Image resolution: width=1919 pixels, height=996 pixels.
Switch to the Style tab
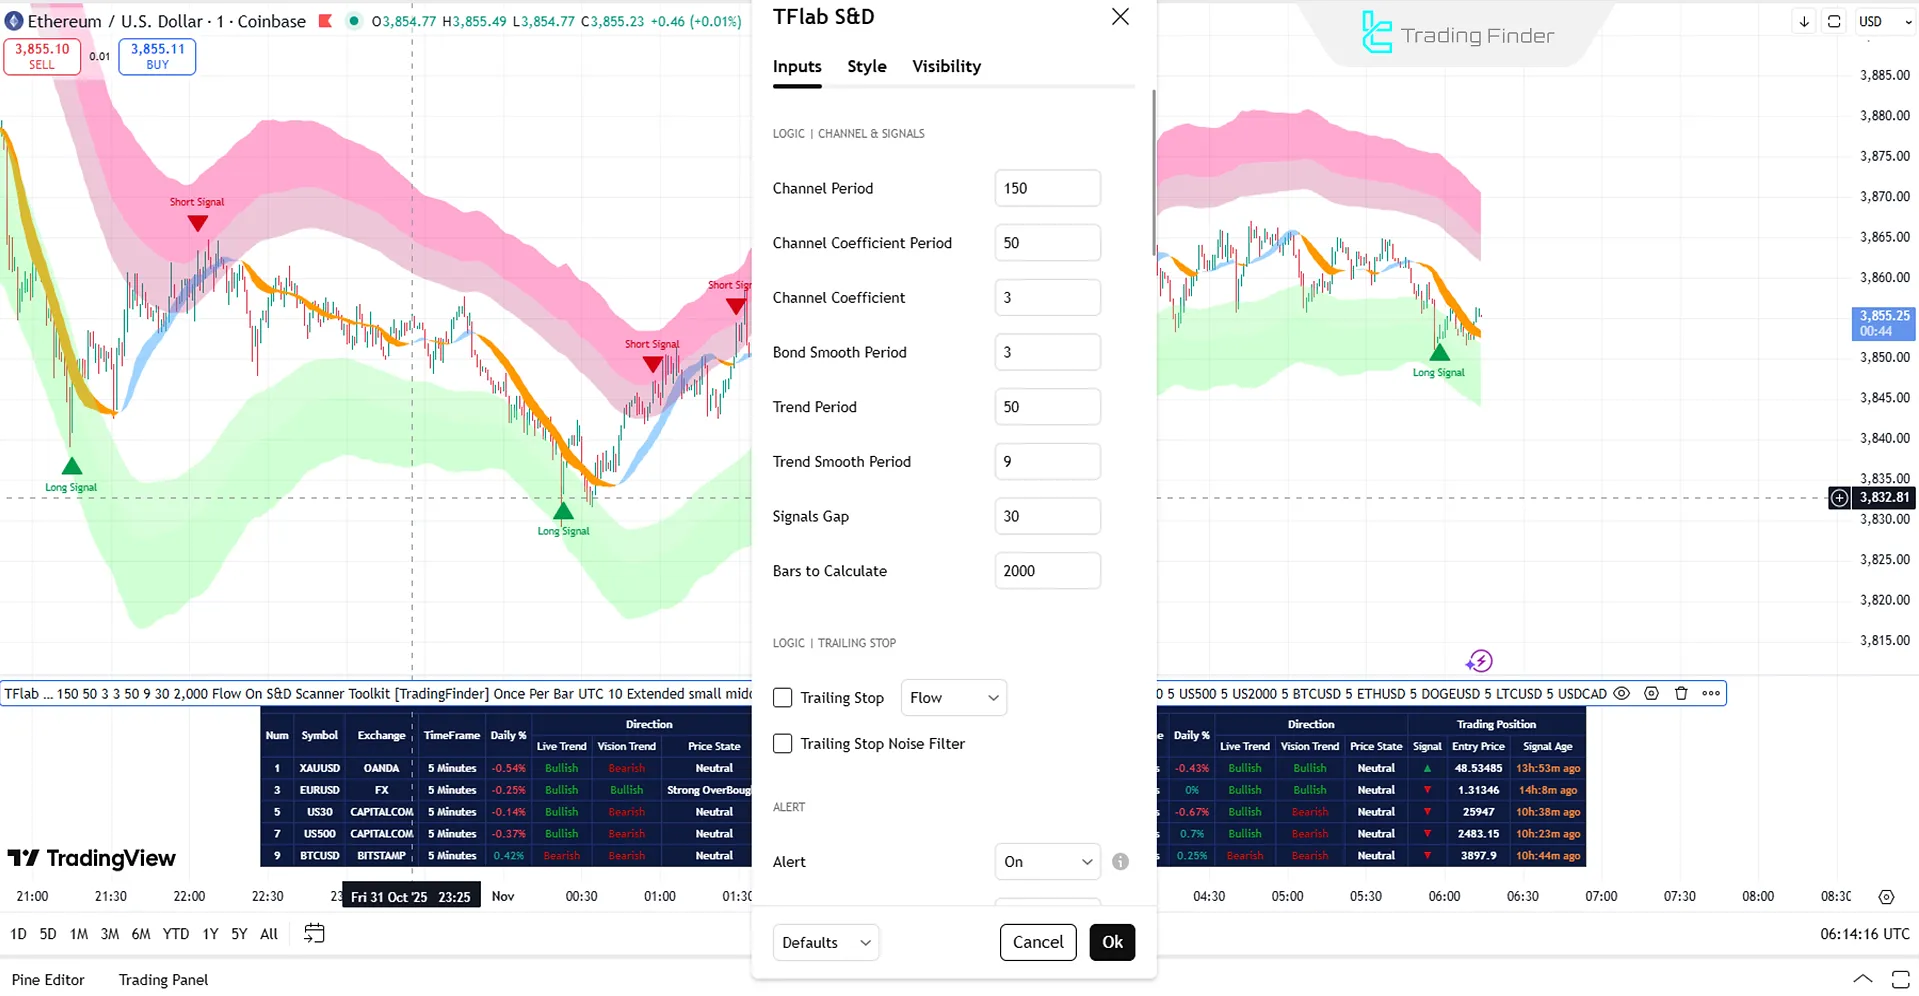(866, 66)
